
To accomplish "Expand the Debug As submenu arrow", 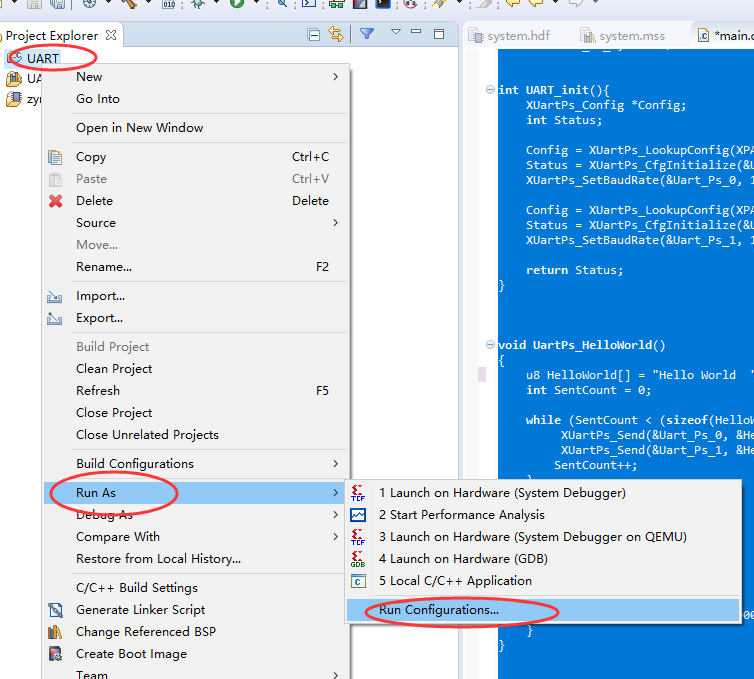I will (336, 515).
